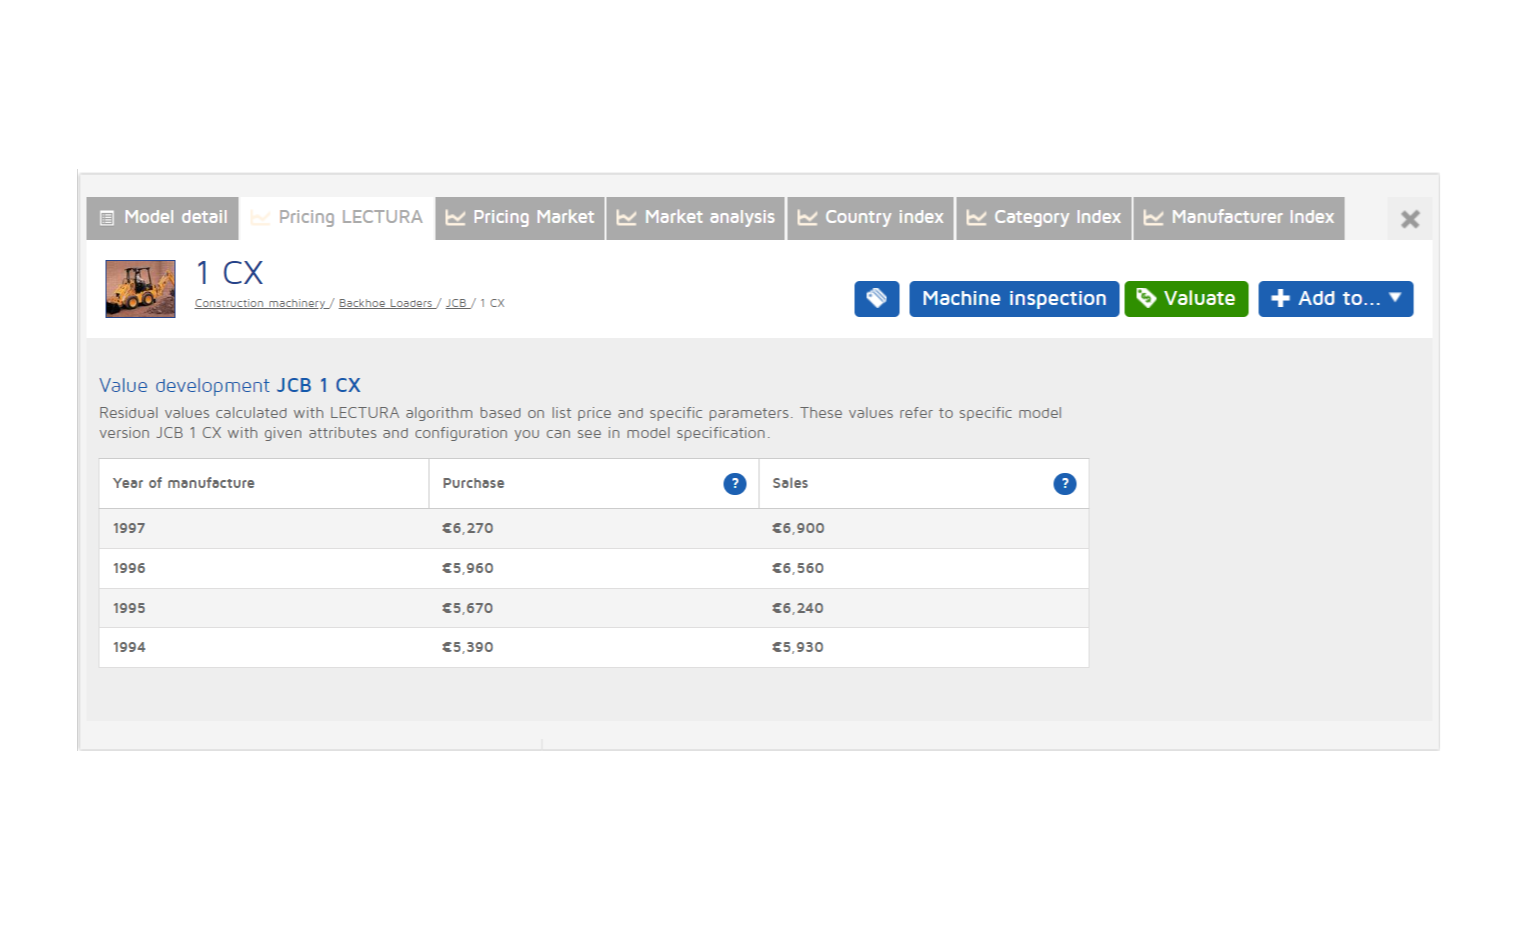Click the €5,670 purchase value
This screenshot has height=936, width=1518.
point(468,608)
